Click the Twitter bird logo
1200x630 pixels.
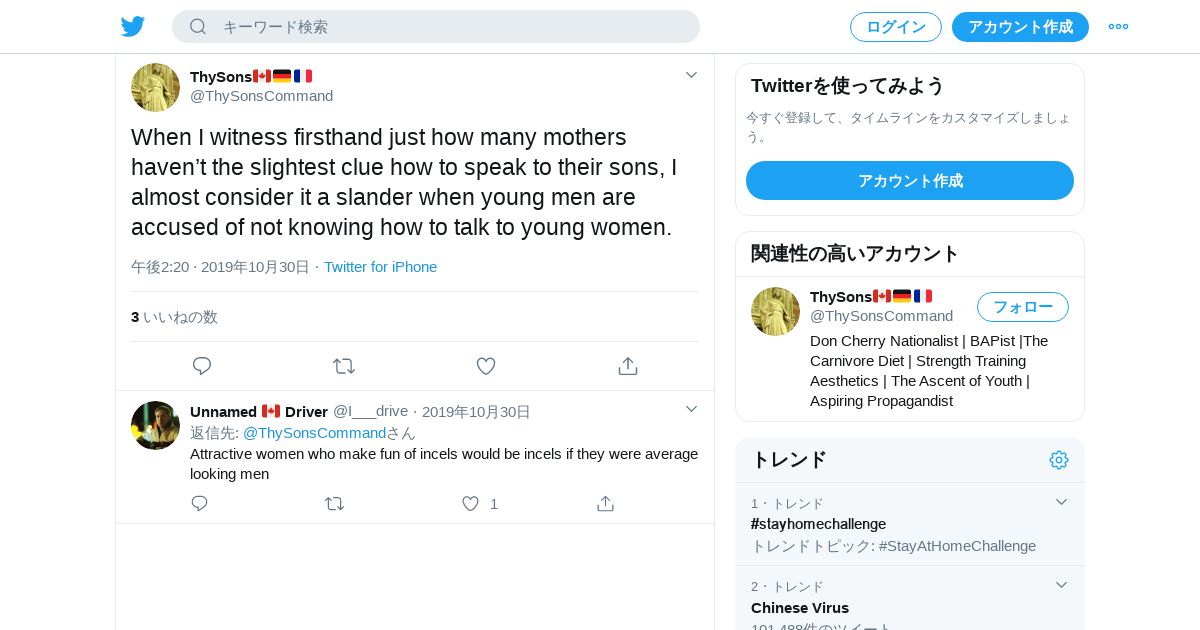(133, 27)
